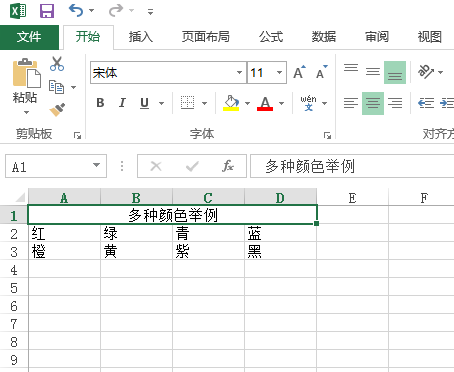Apply yellow fill color with bucket icon
This screenshot has width=454, height=372.
click(231, 103)
